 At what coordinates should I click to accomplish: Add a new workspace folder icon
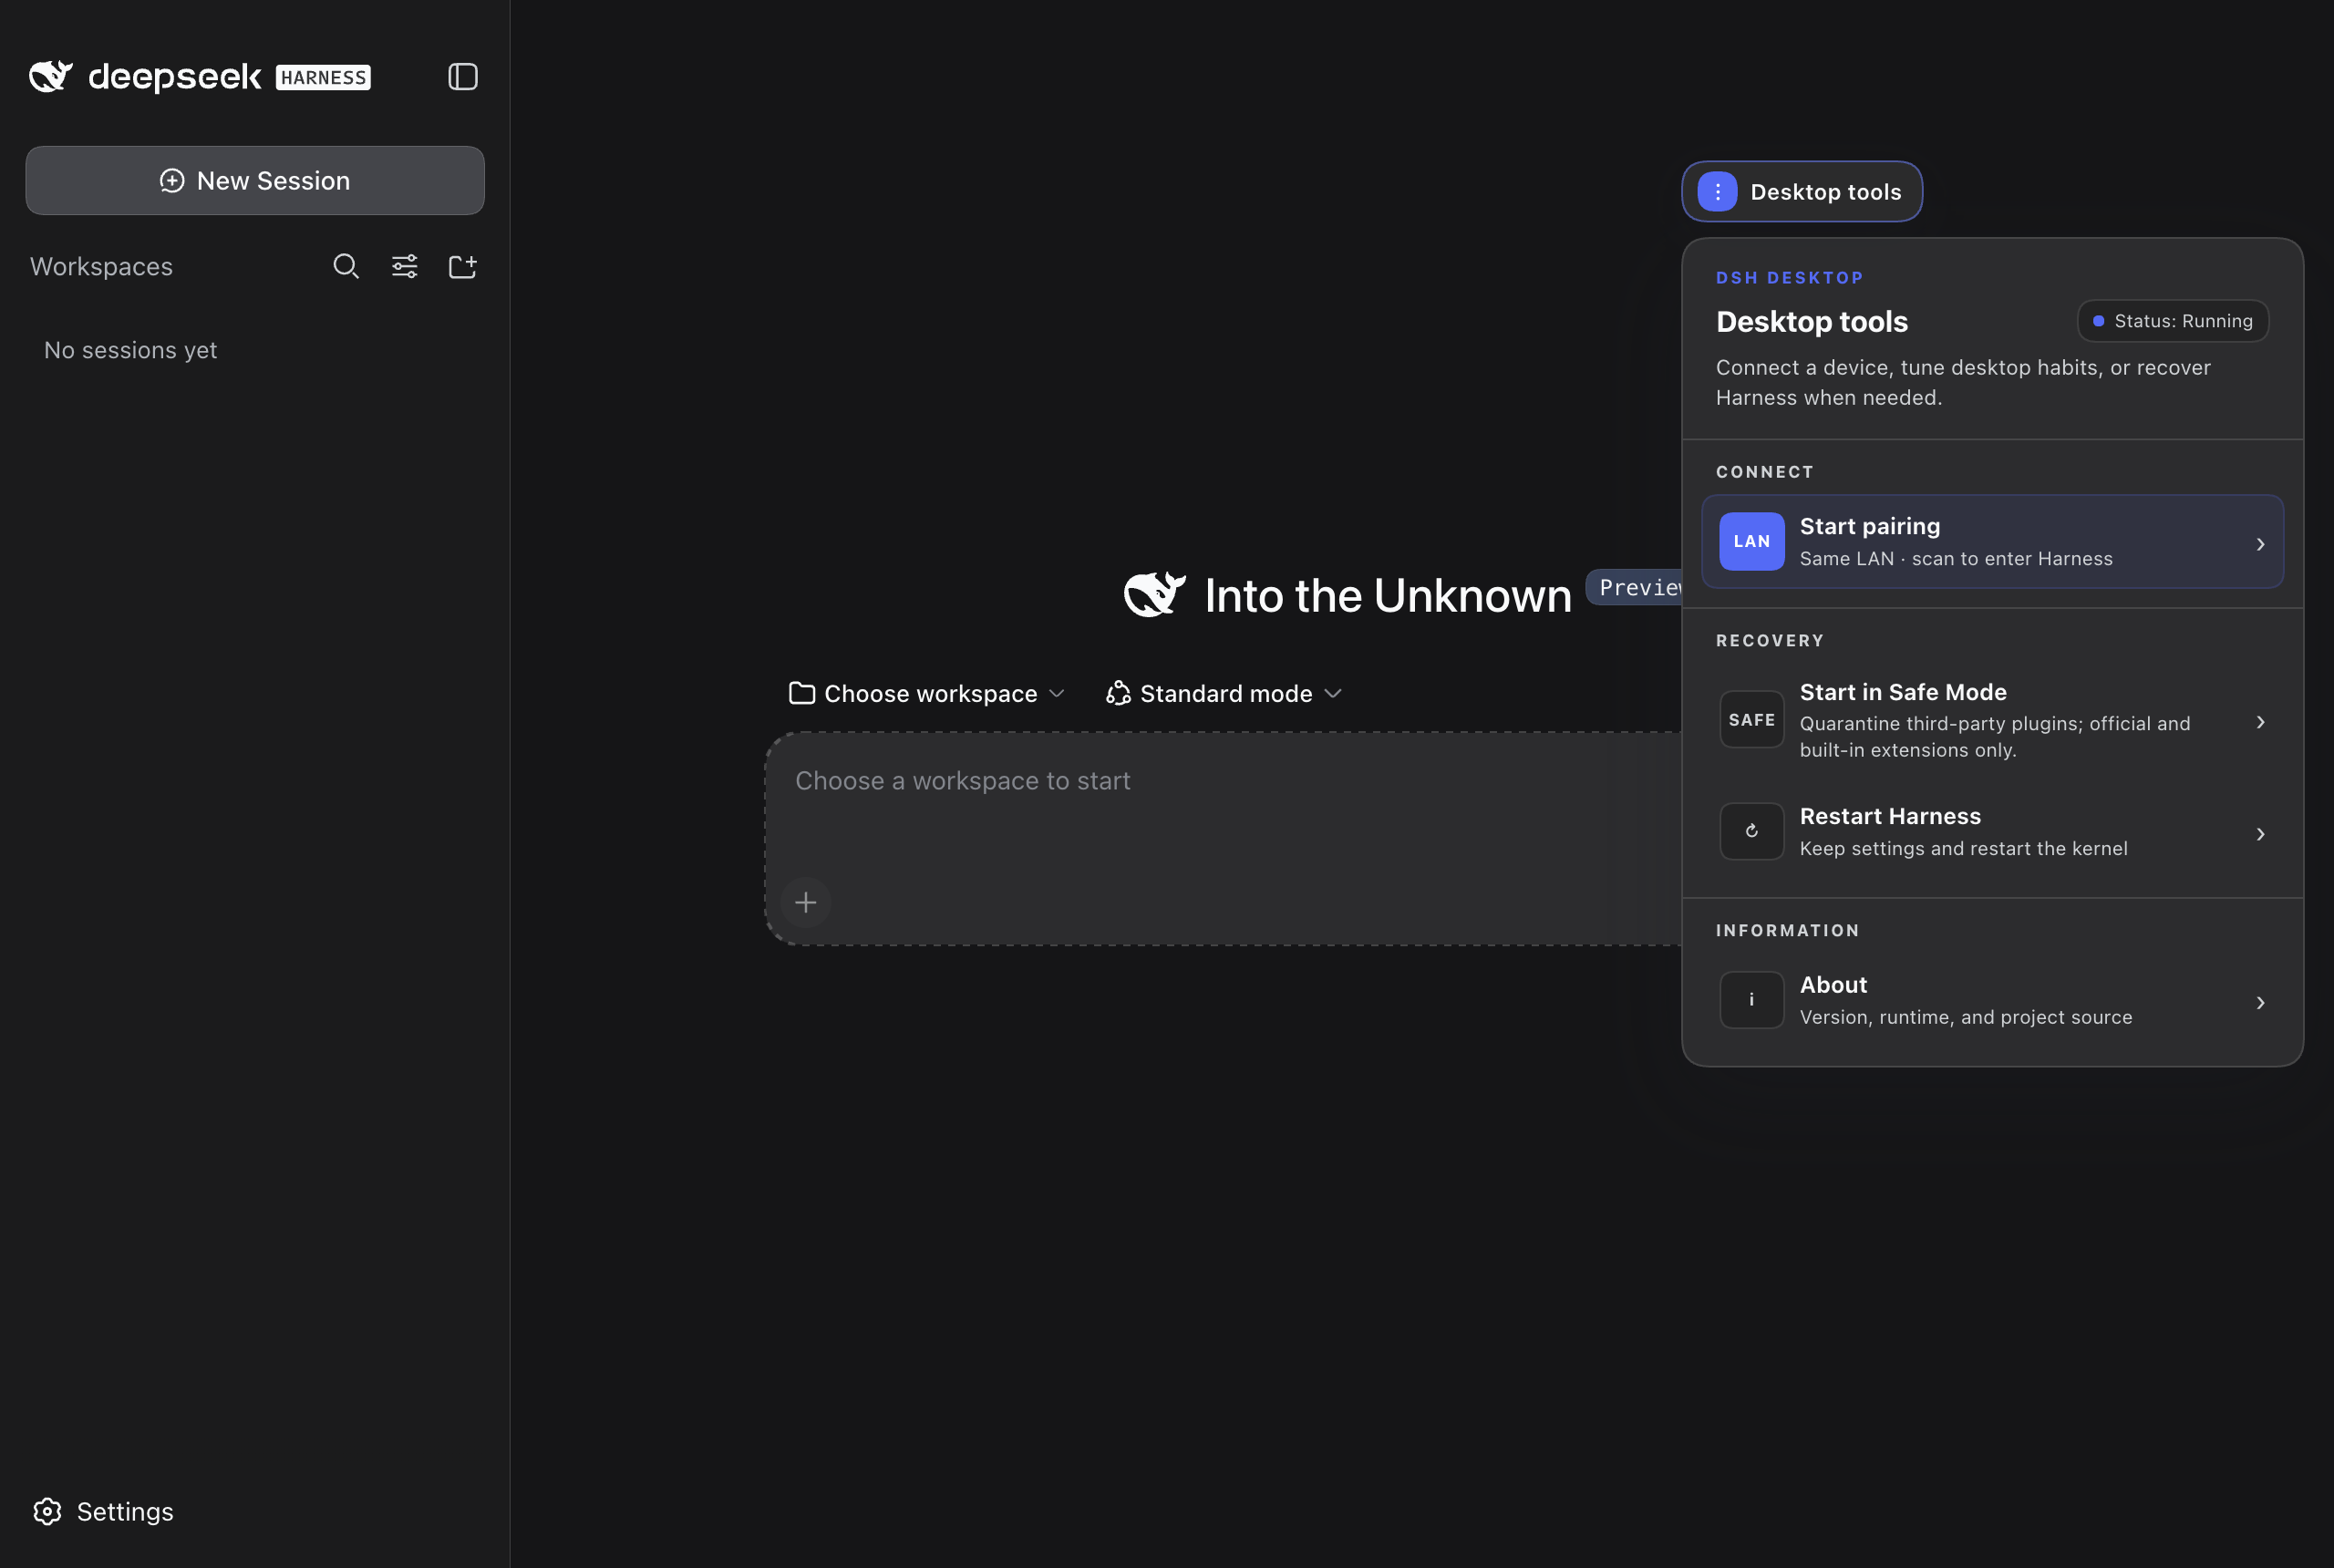coord(462,266)
